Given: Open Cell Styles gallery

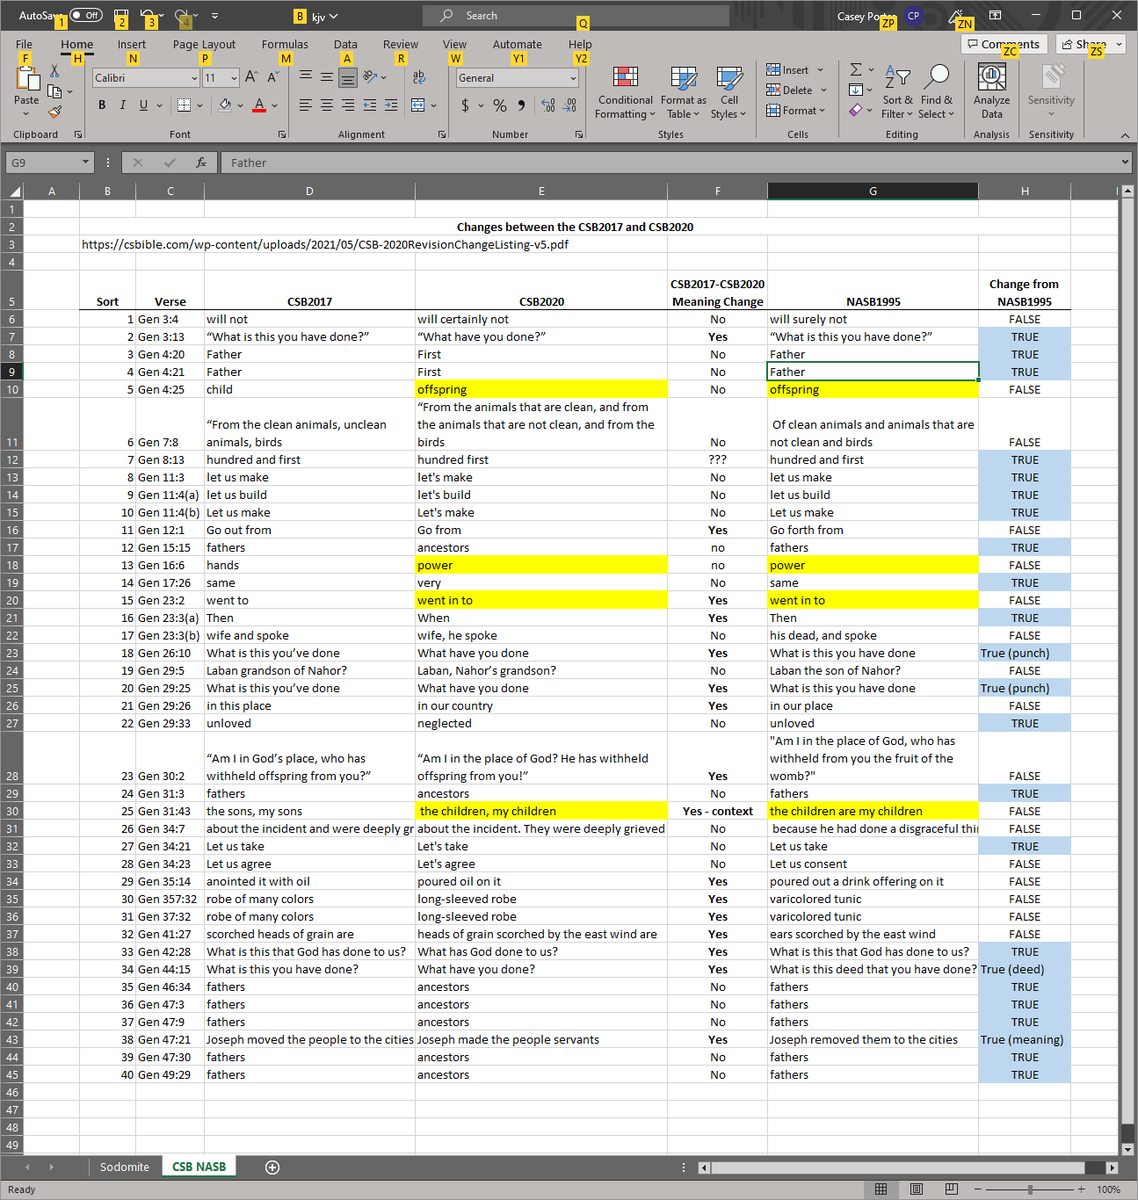Looking at the screenshot, I should coord(729,93).
